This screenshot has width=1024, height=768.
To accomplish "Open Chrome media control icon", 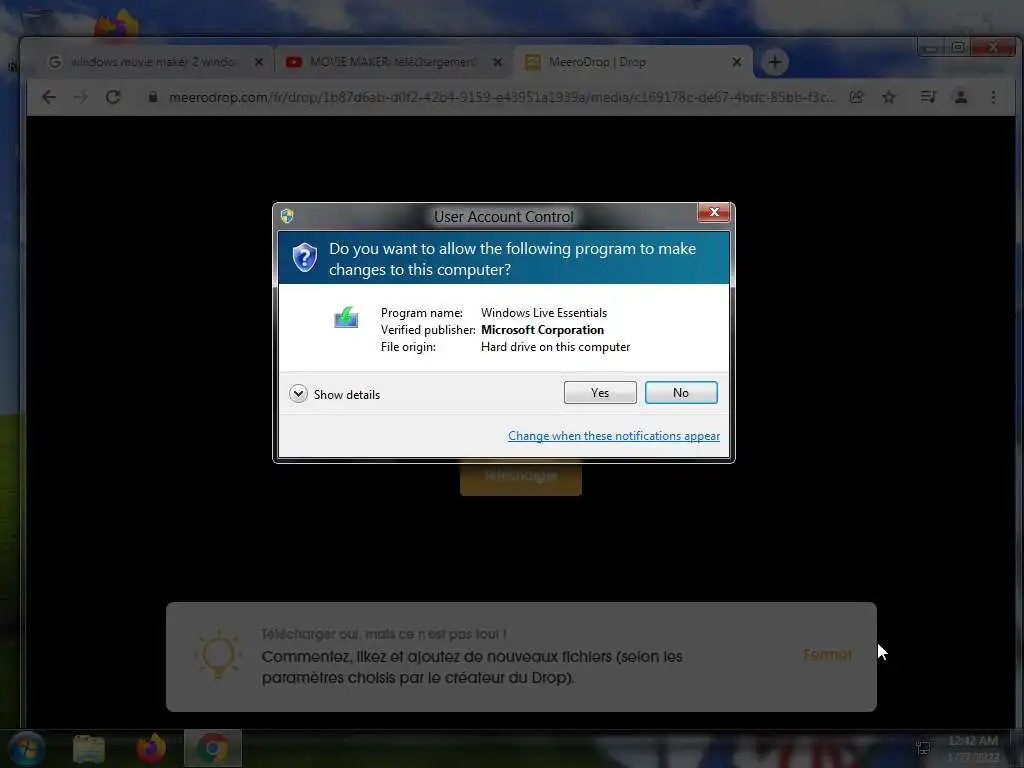I will tap(928, 97).
